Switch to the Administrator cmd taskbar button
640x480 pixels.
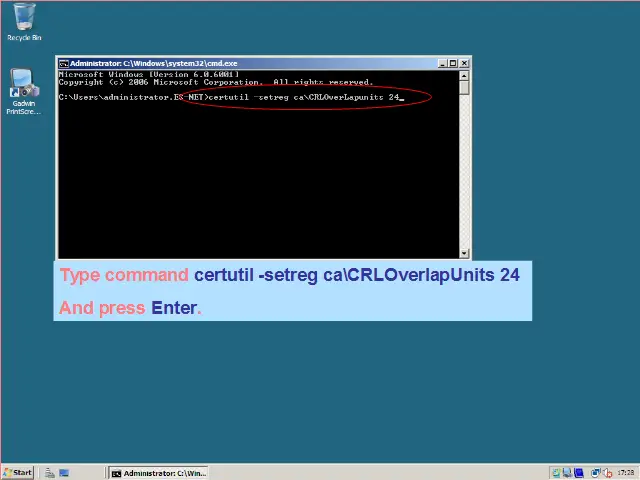click(158, 473)
